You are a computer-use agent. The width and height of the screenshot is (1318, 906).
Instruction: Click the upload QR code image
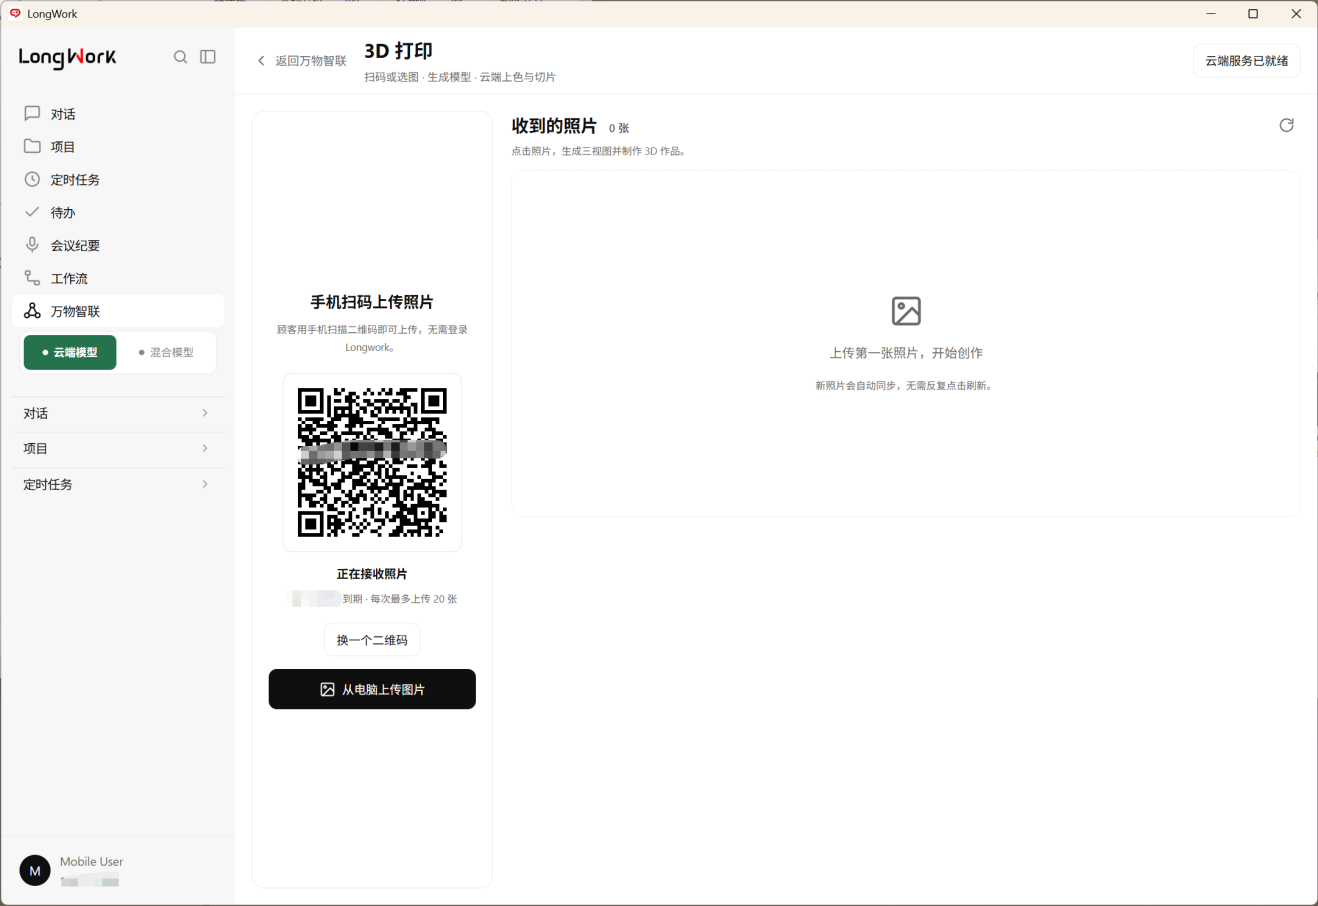point(372,462)
